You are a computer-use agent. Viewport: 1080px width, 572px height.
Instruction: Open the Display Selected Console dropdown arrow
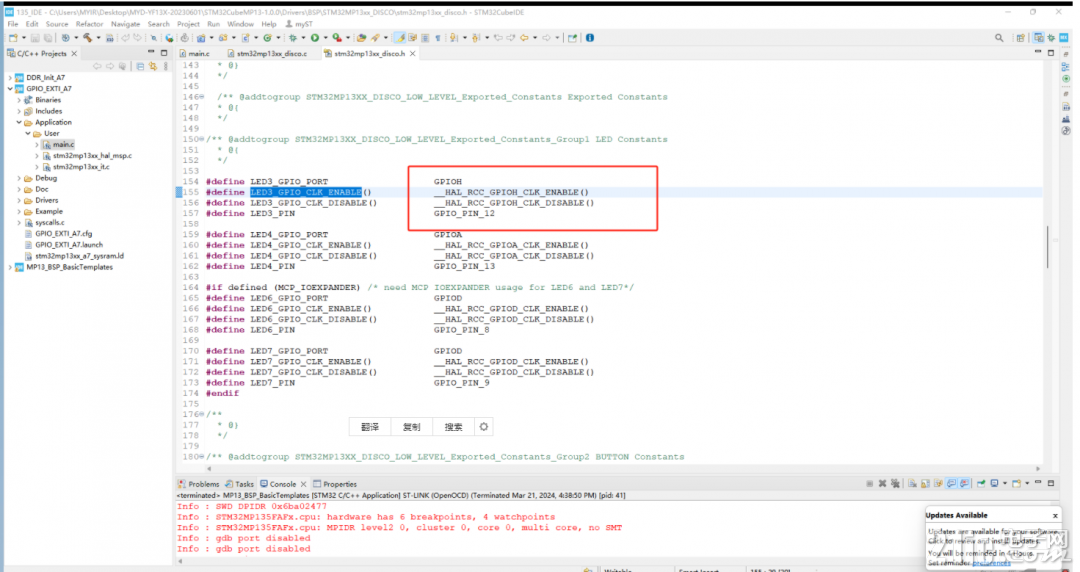(x=1005, y=484)
